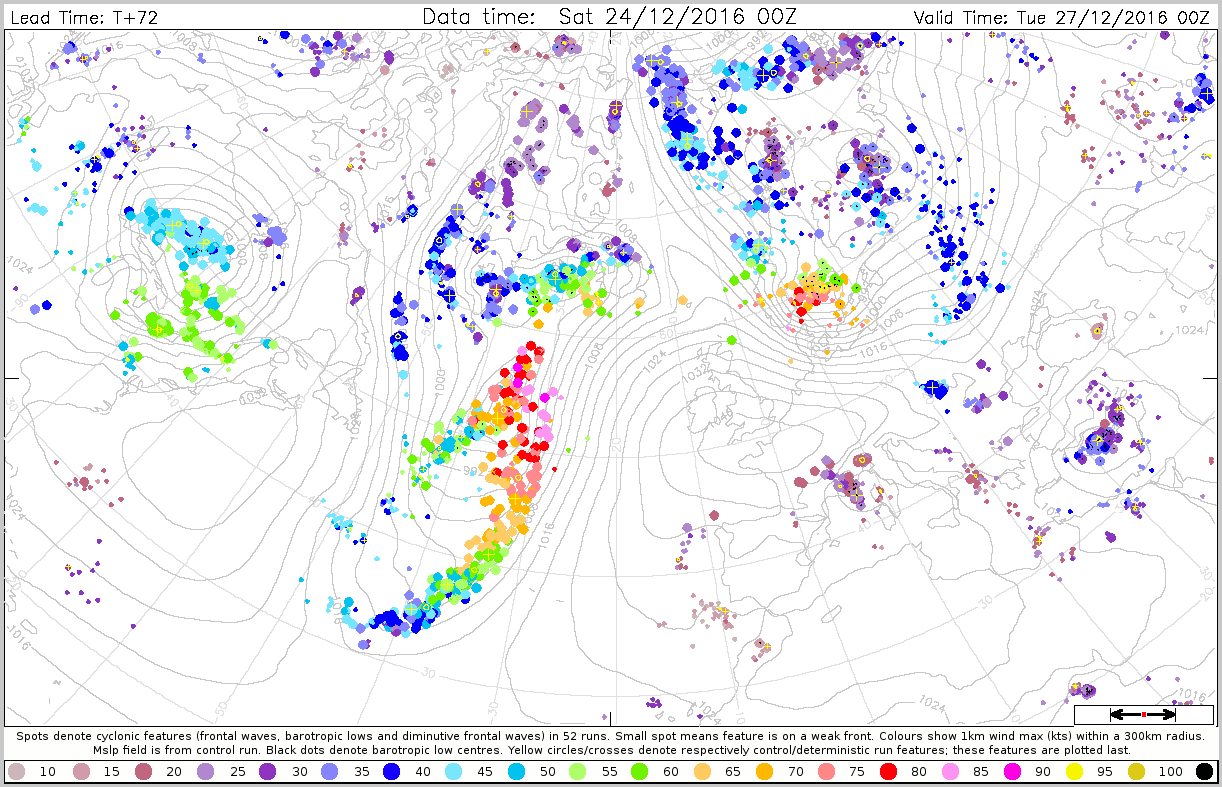Choose the periwinkle swatch between 30 and 35
The width and height of the screenshot is (1222, 787).
coord(330,772)
